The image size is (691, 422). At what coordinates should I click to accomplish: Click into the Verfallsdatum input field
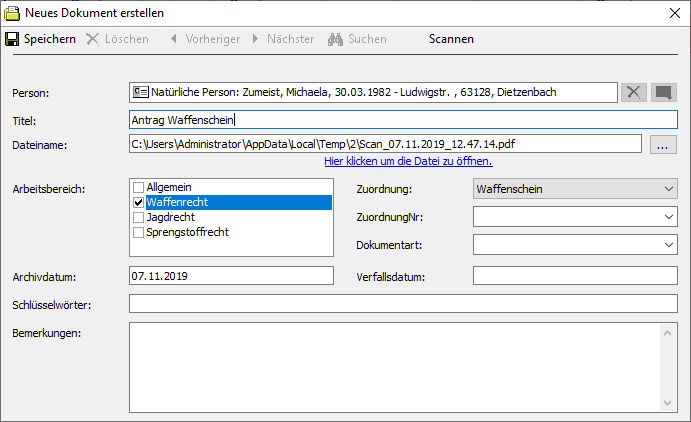pos(574,276)
